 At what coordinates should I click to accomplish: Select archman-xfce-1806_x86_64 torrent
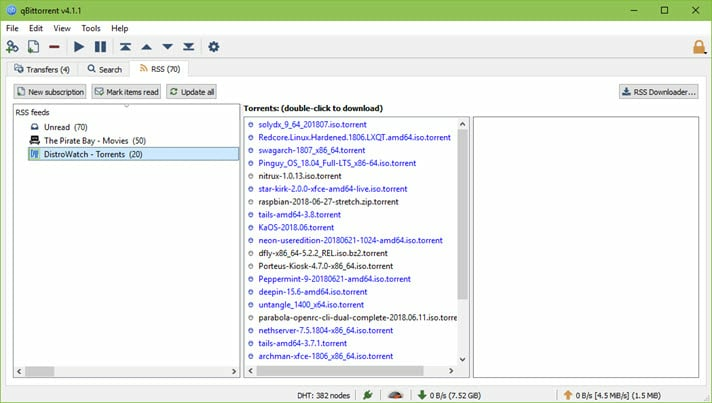pyautogui.click(x=326, y=356)
